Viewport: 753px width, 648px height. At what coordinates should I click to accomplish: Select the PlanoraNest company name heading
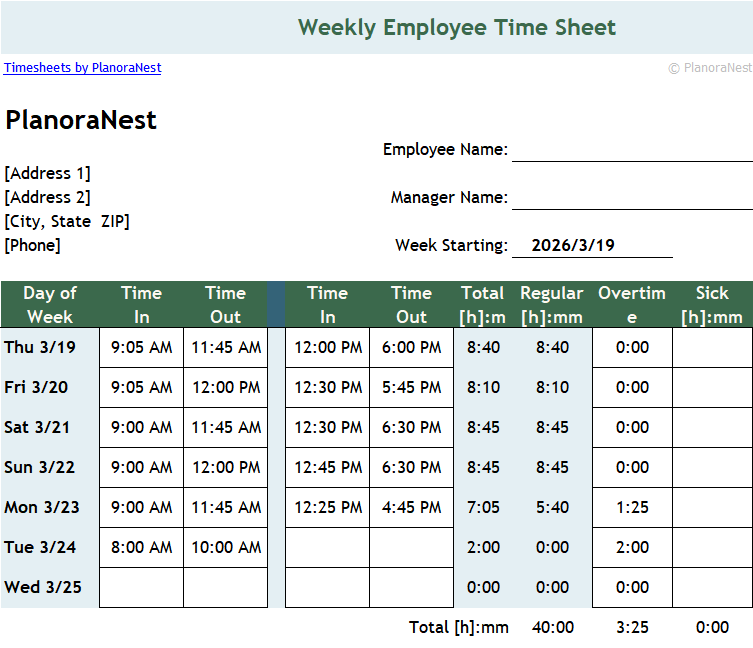81,120
